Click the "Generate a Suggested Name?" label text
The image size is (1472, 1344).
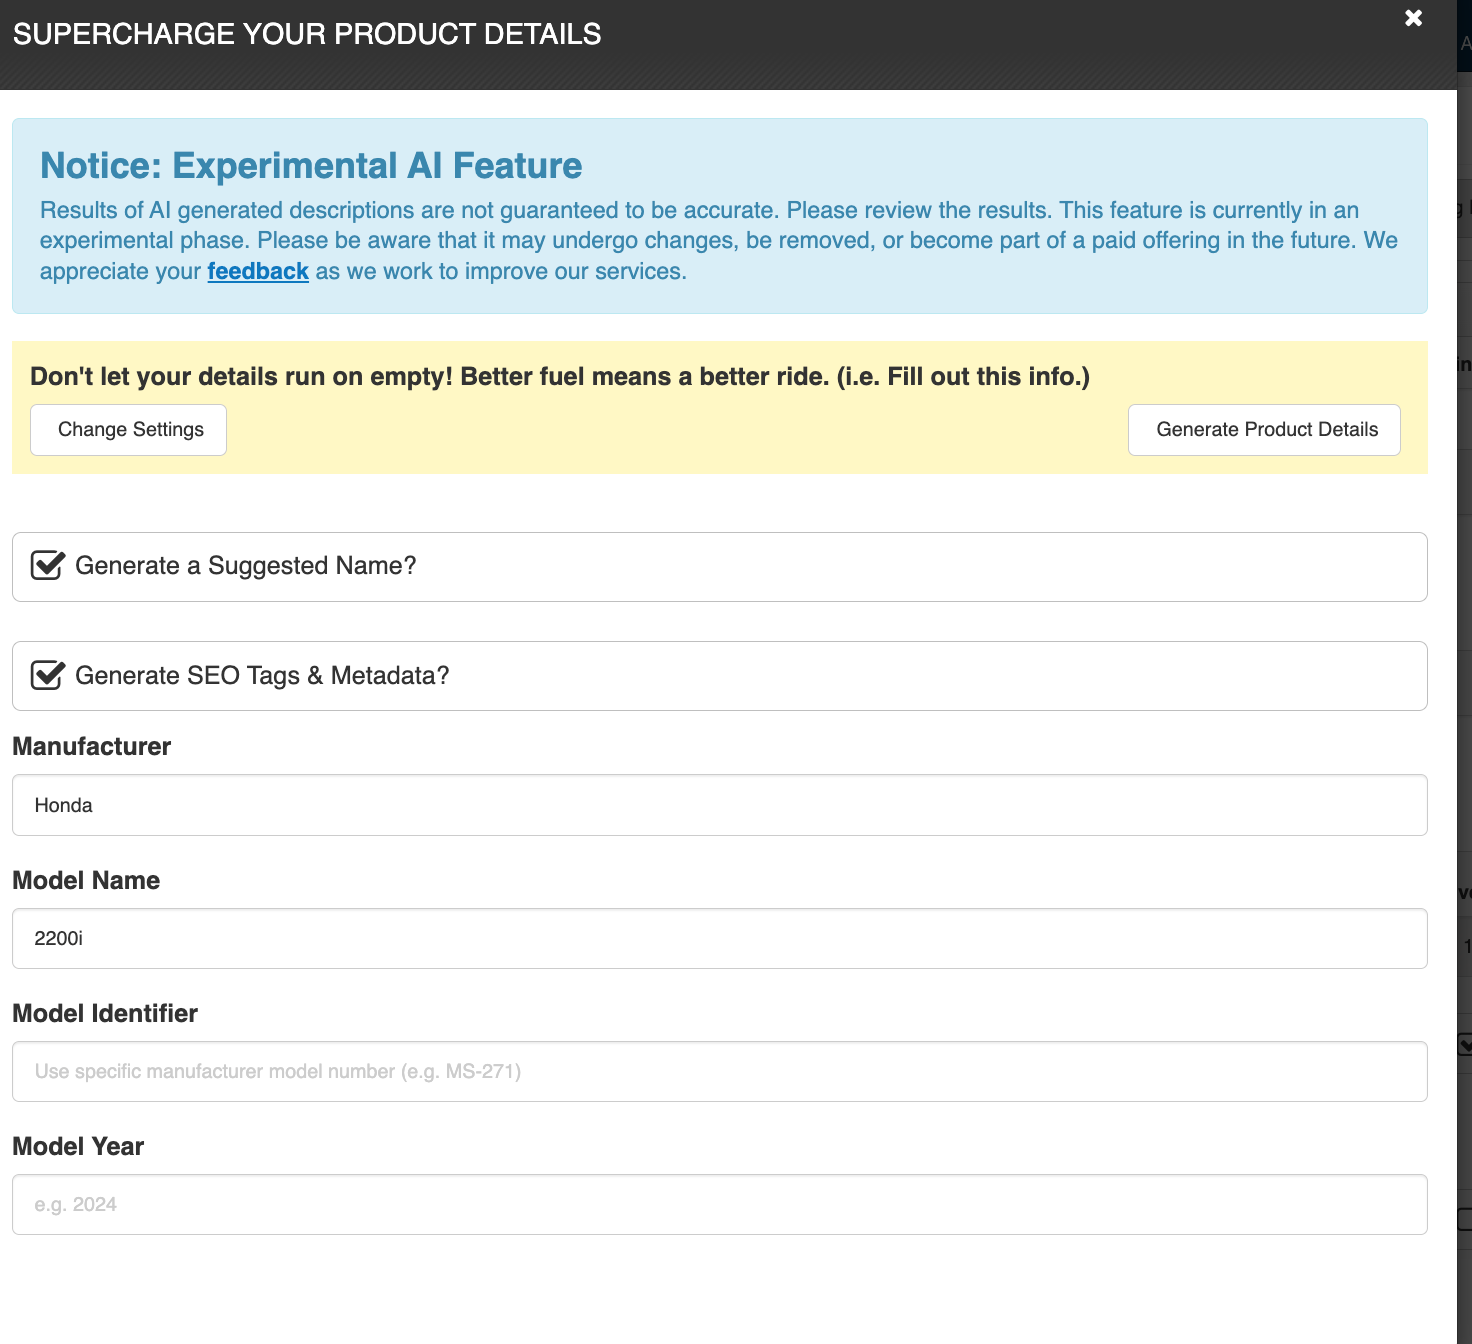coord(246,566)
